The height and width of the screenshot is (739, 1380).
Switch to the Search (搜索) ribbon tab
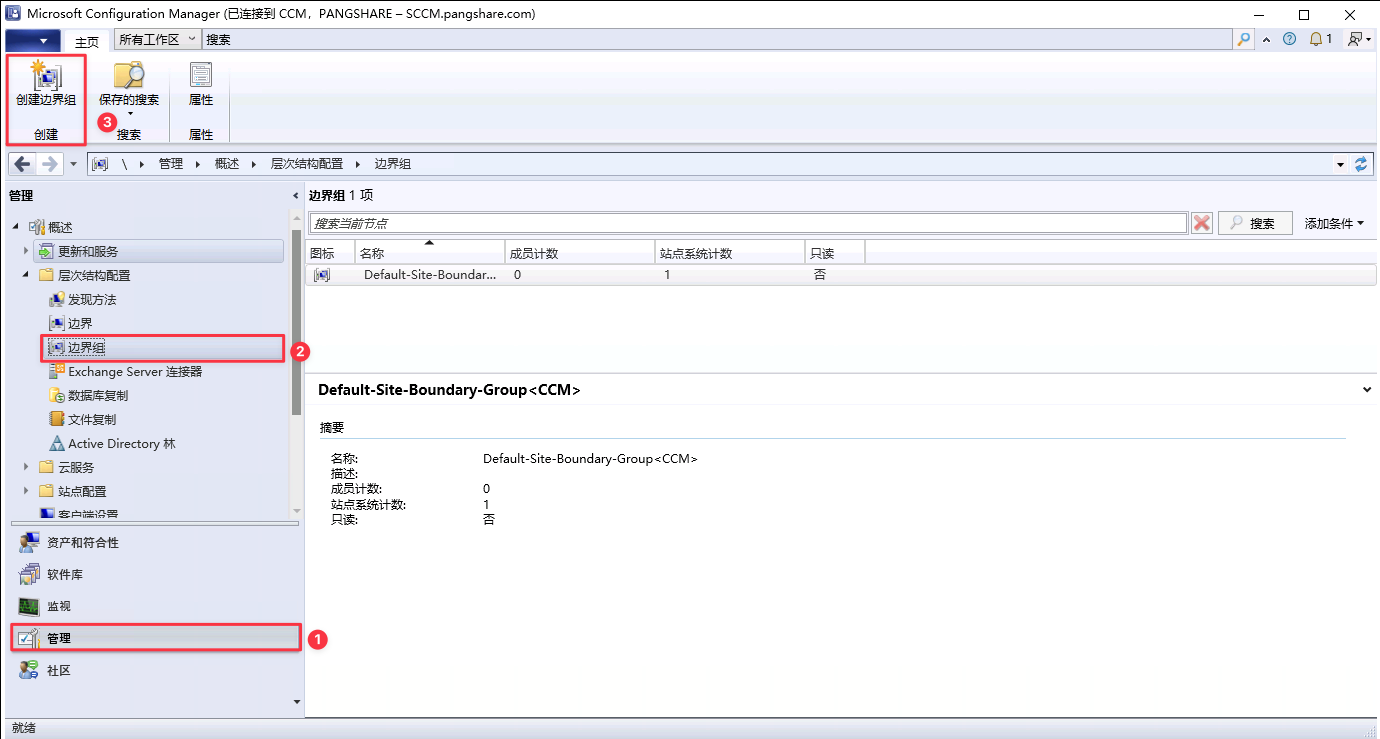pyautogui.click(x=218, y=40)
